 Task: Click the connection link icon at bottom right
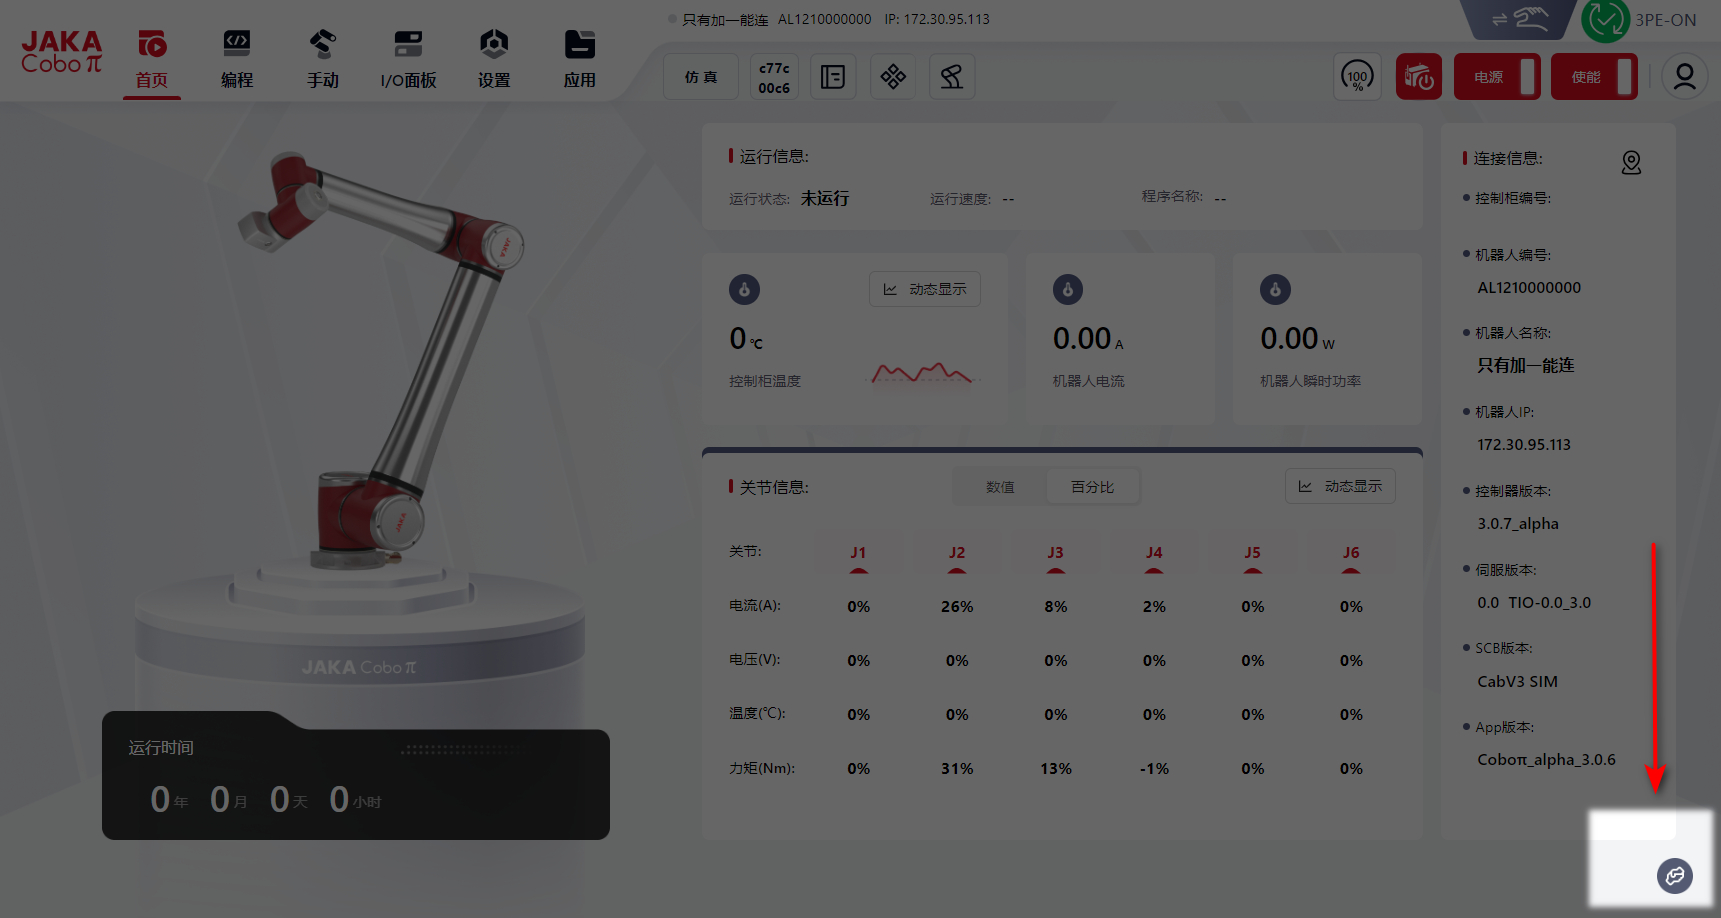(1674, 876)
